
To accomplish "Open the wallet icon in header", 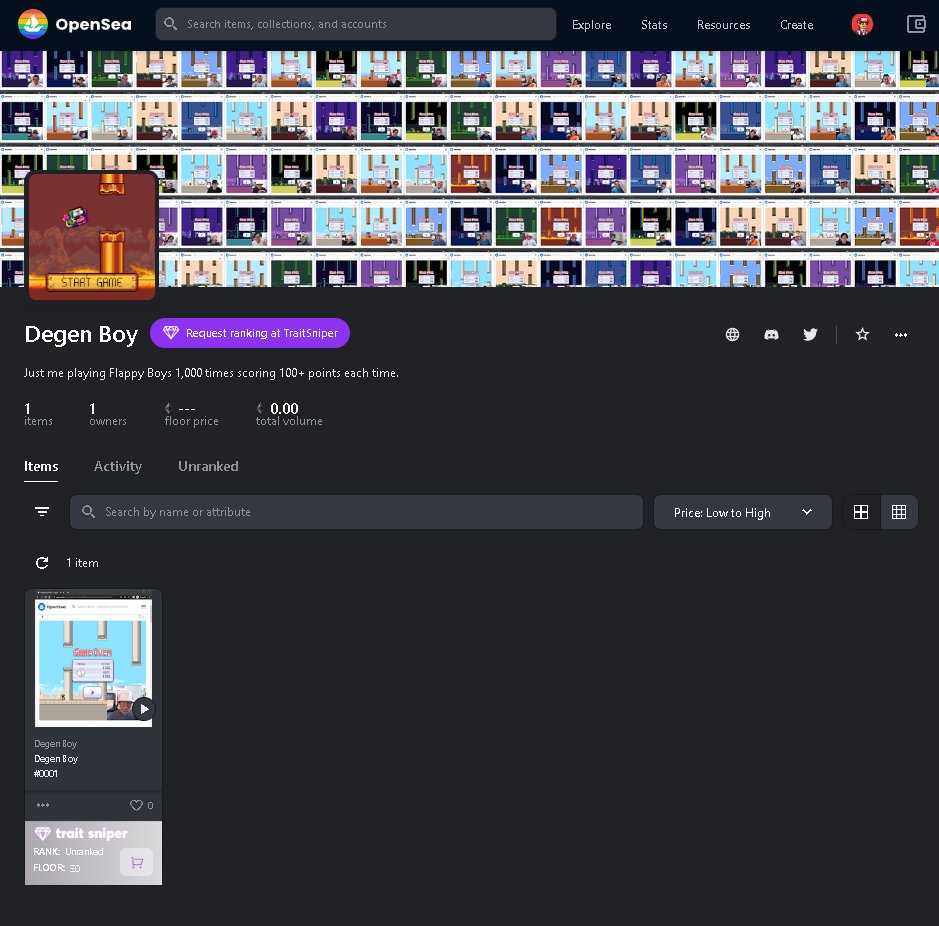I will pos(916,25).
